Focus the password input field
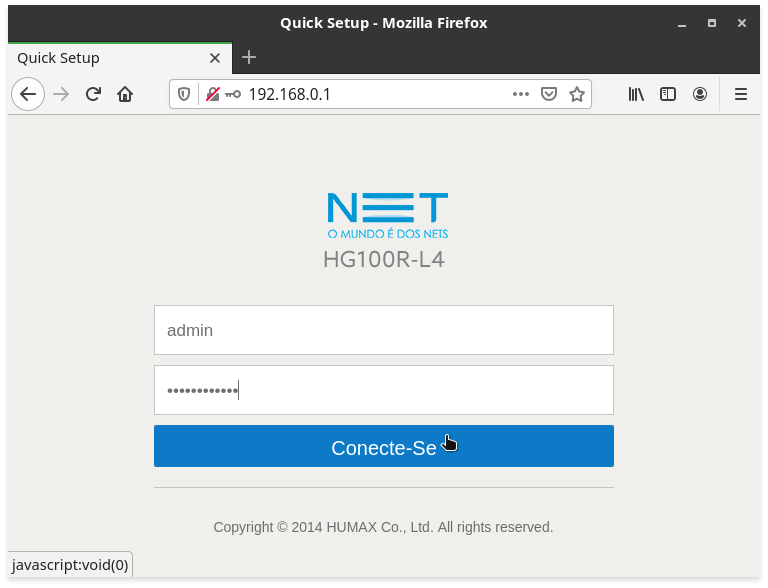This screenshot has height=588, width=768. [x=384, y=390]
